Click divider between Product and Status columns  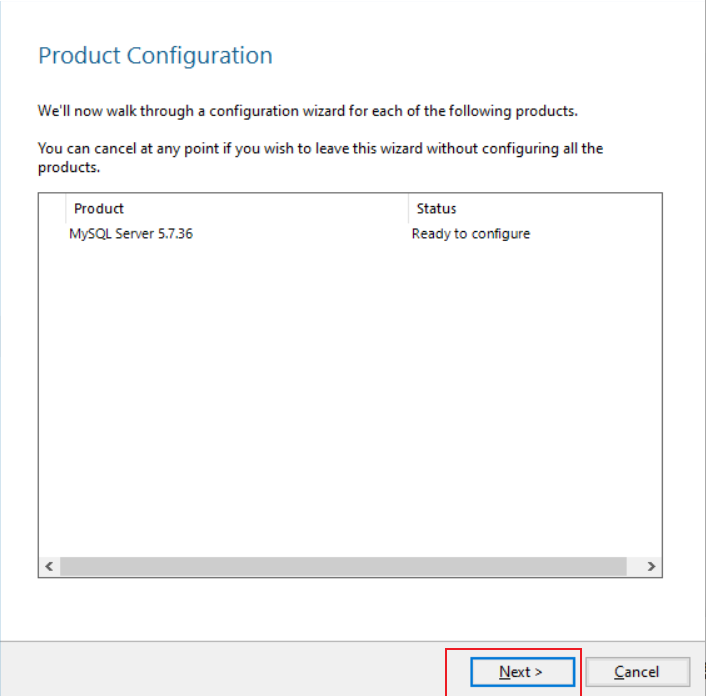408,208
